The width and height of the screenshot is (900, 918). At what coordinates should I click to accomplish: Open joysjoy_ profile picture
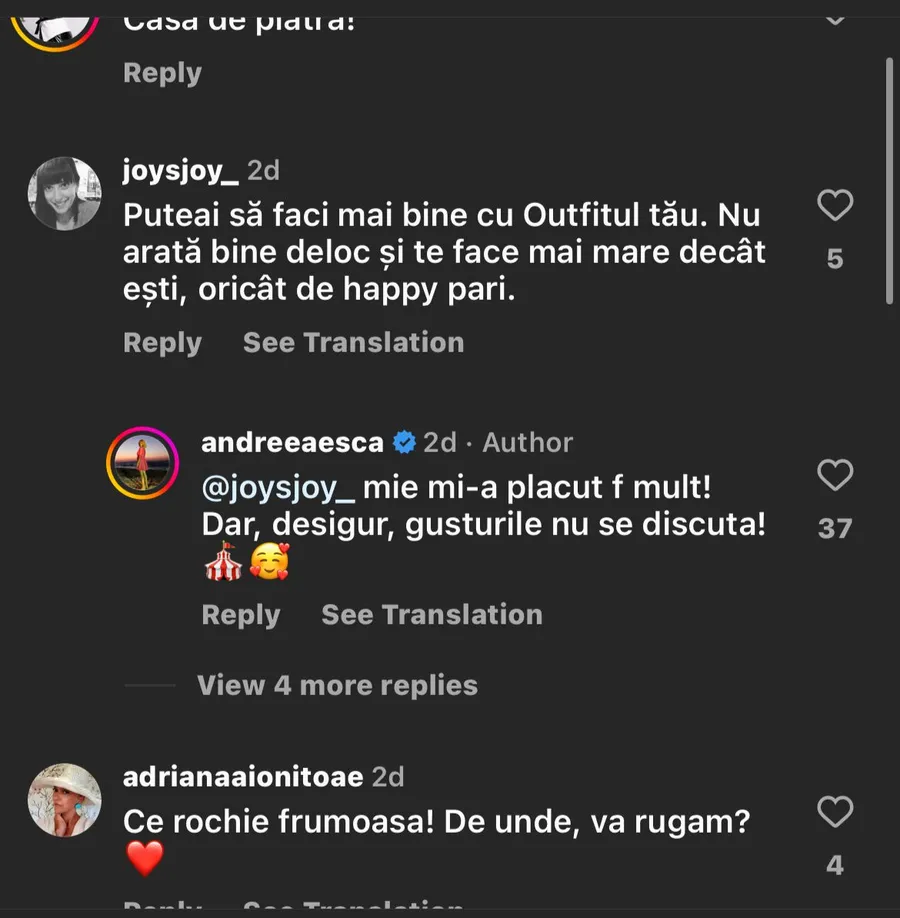(64, 193)
